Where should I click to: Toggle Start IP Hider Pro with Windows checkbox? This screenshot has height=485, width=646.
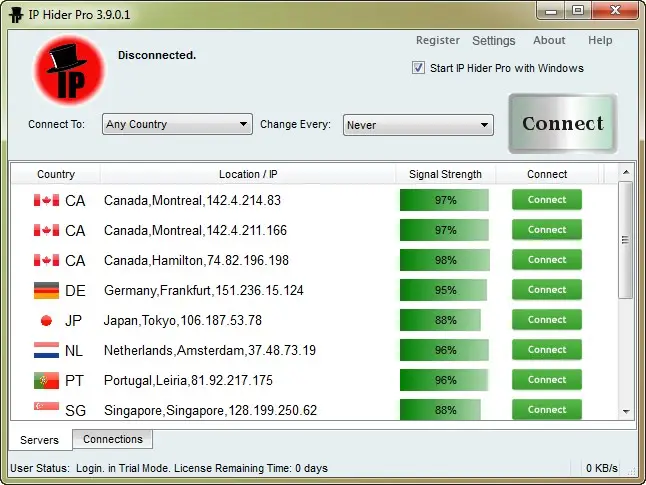(418, 68)
